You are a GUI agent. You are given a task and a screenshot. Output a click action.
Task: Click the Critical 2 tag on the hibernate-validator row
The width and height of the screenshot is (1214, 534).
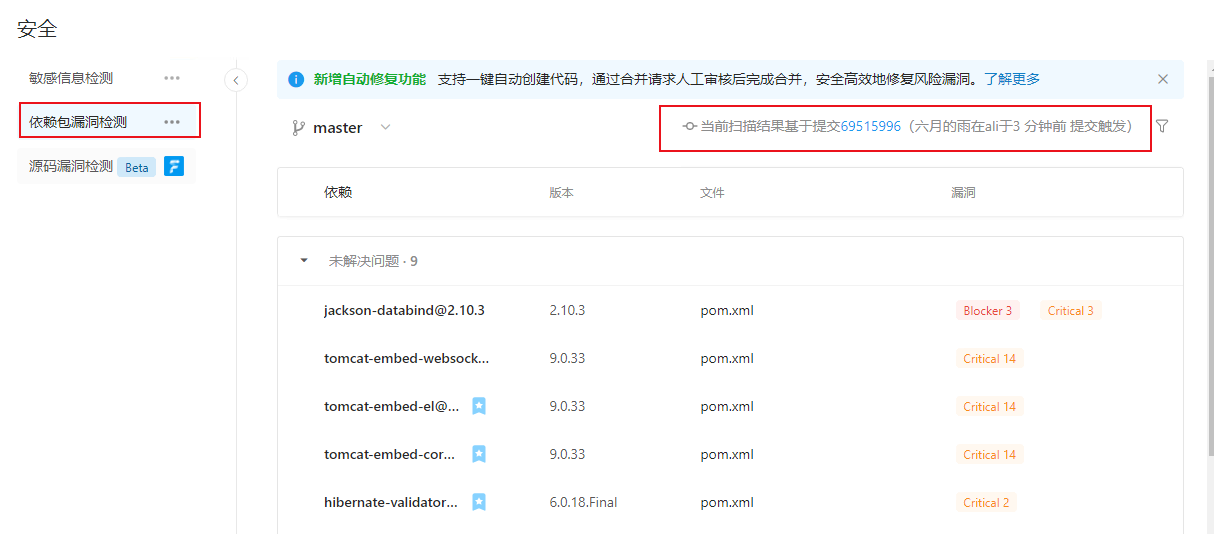pos(986,503)
